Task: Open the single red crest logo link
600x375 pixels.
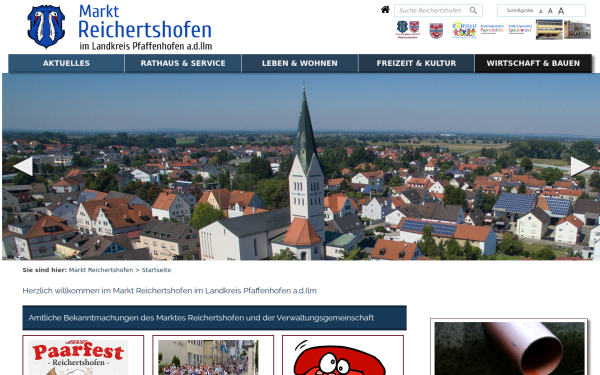Action: [436, 31]
